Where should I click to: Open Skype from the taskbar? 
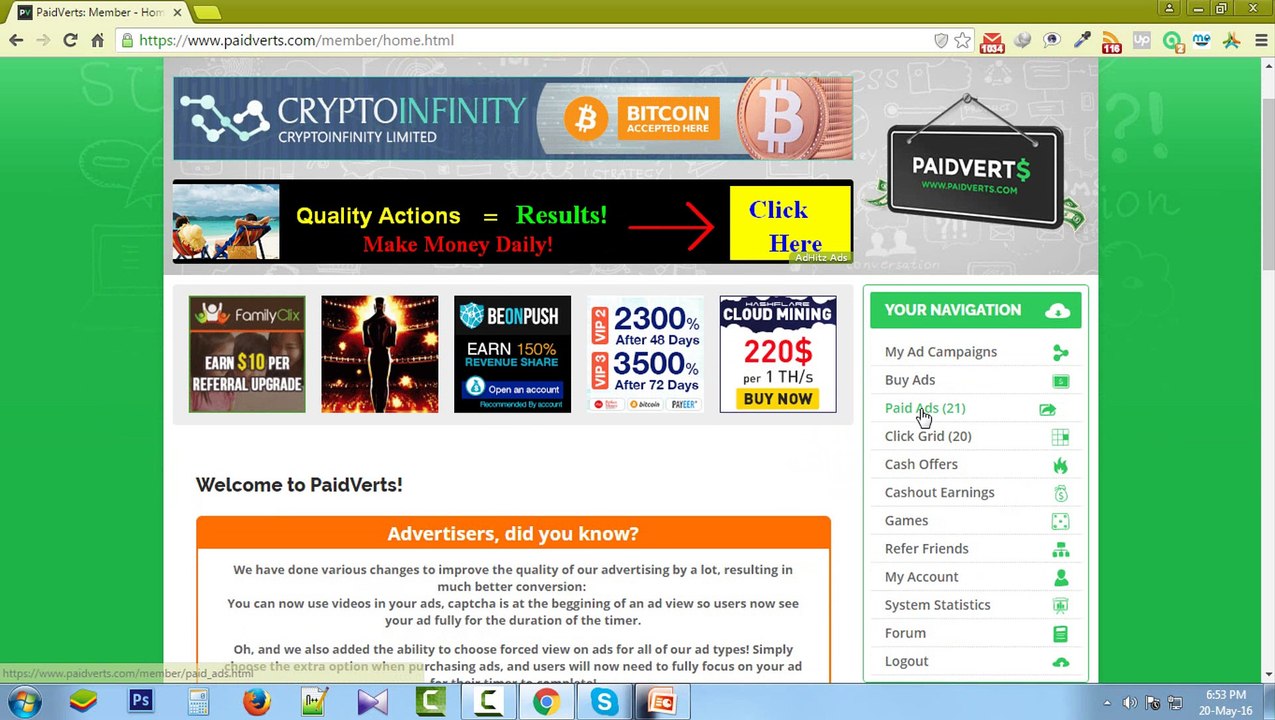click(x=604, y=702)
